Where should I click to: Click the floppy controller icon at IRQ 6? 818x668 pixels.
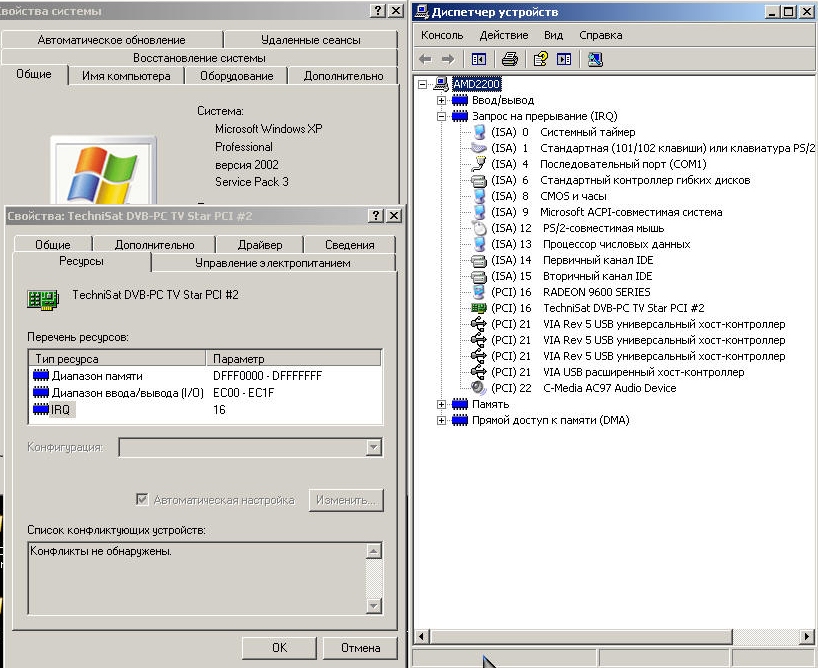point(478,181)
